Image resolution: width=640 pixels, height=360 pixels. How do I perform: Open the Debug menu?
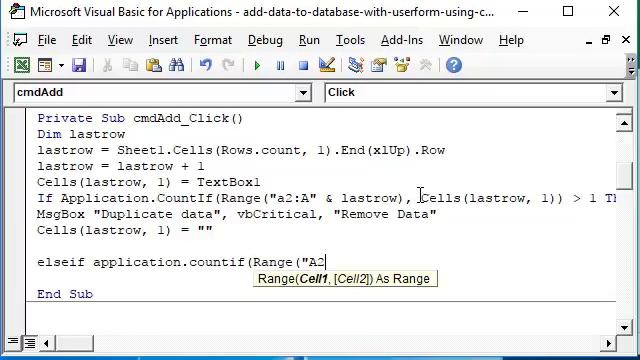point(265,40)
